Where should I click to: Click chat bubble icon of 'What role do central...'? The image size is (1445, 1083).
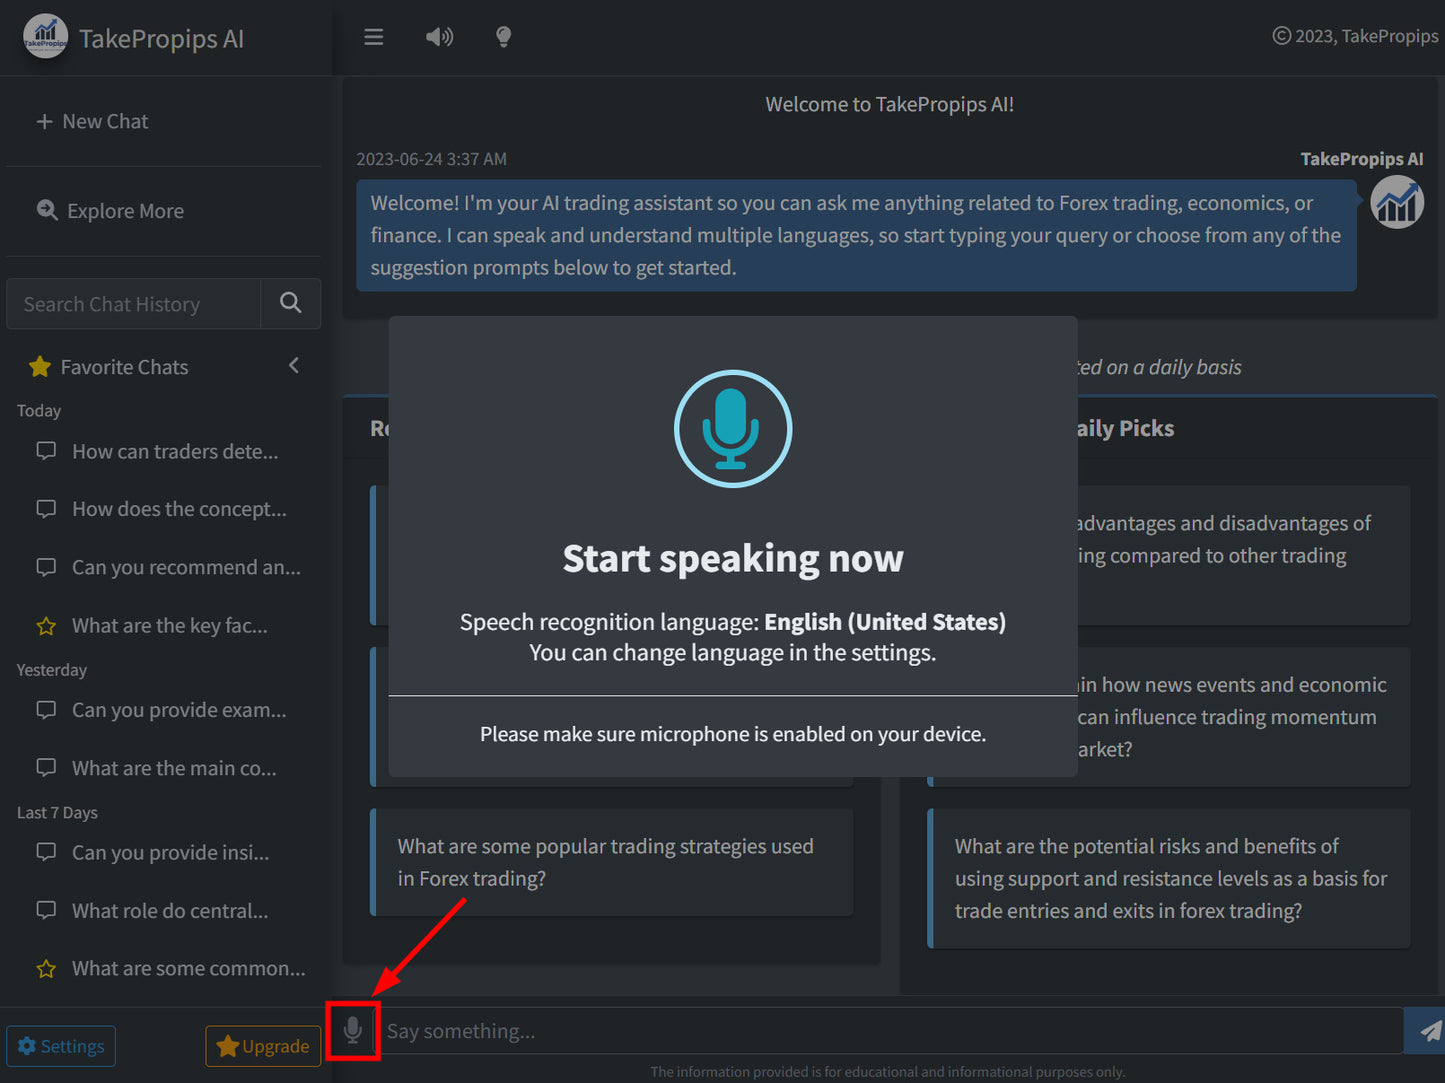pyautogui.click(x=46, y=910)
